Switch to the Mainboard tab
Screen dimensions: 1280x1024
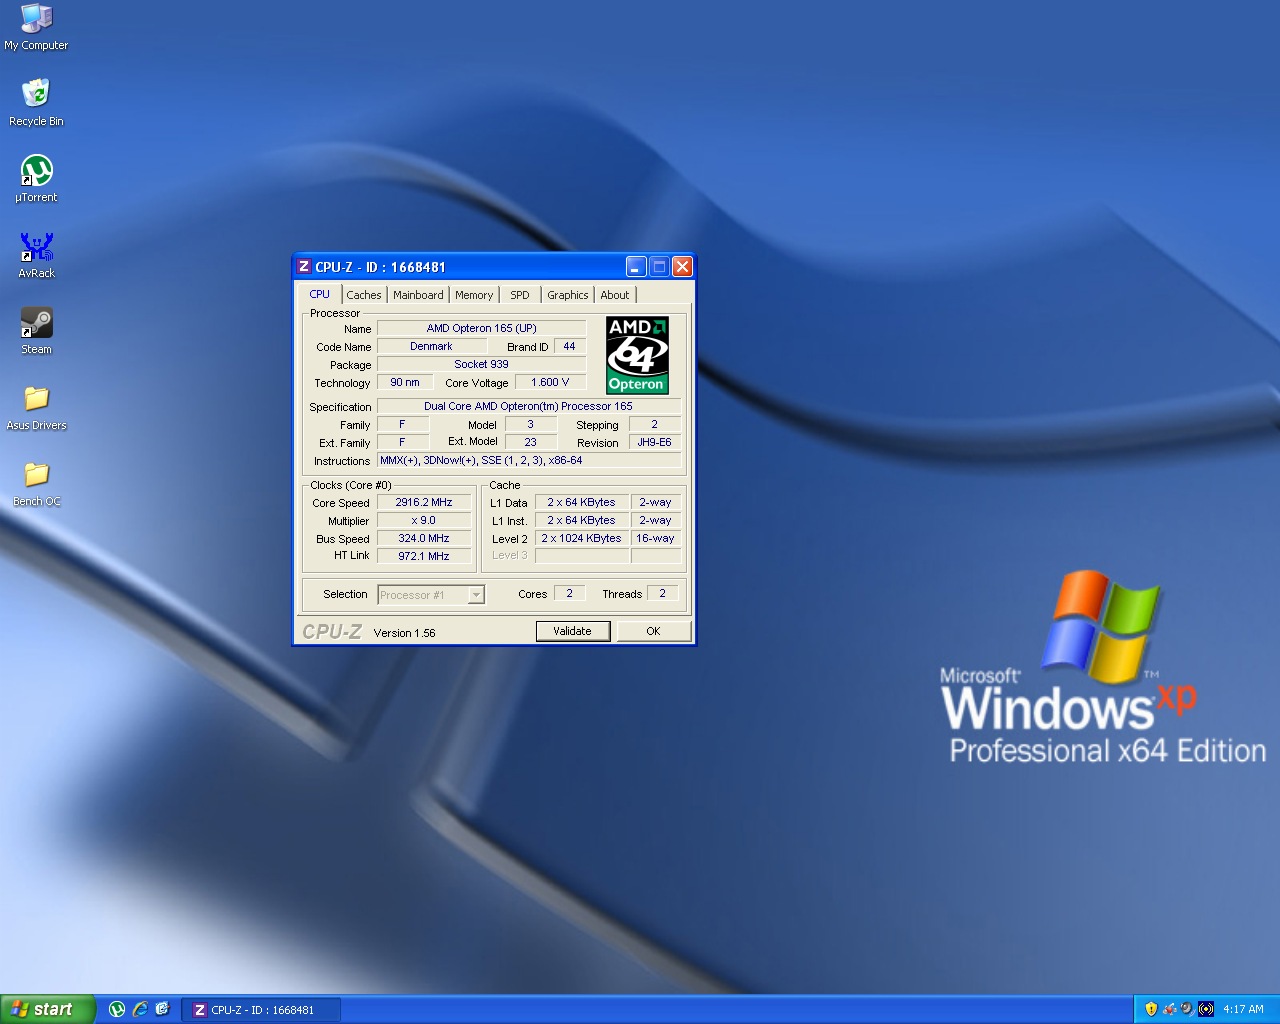pyautogui.click(x=418, y=295)
